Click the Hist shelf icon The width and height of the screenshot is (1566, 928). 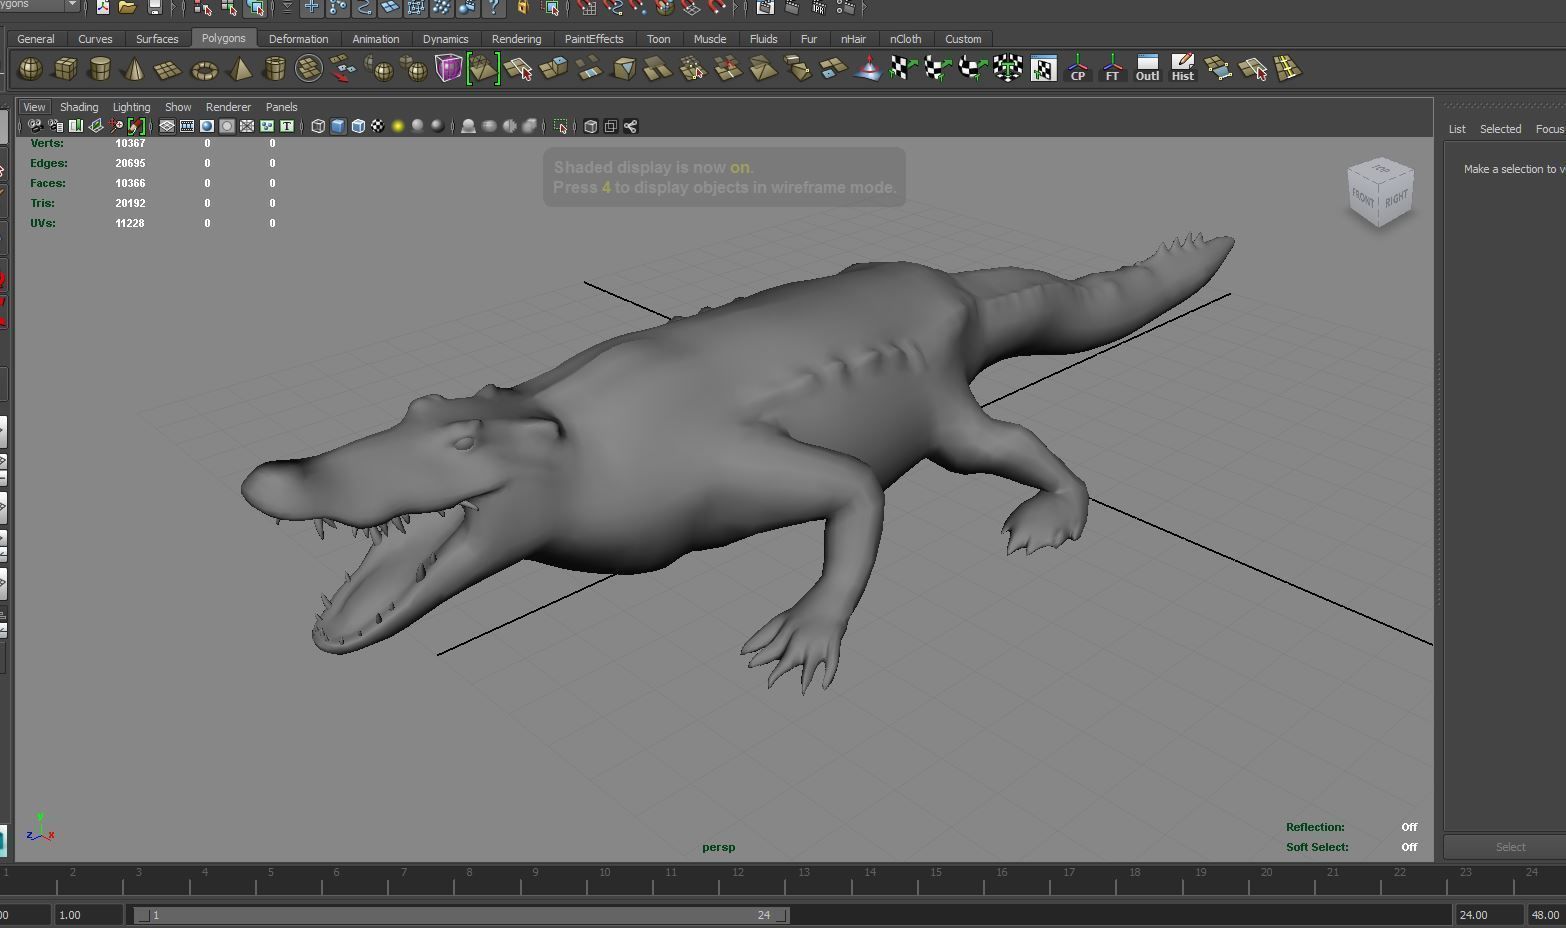click(x=1182, y=69)
